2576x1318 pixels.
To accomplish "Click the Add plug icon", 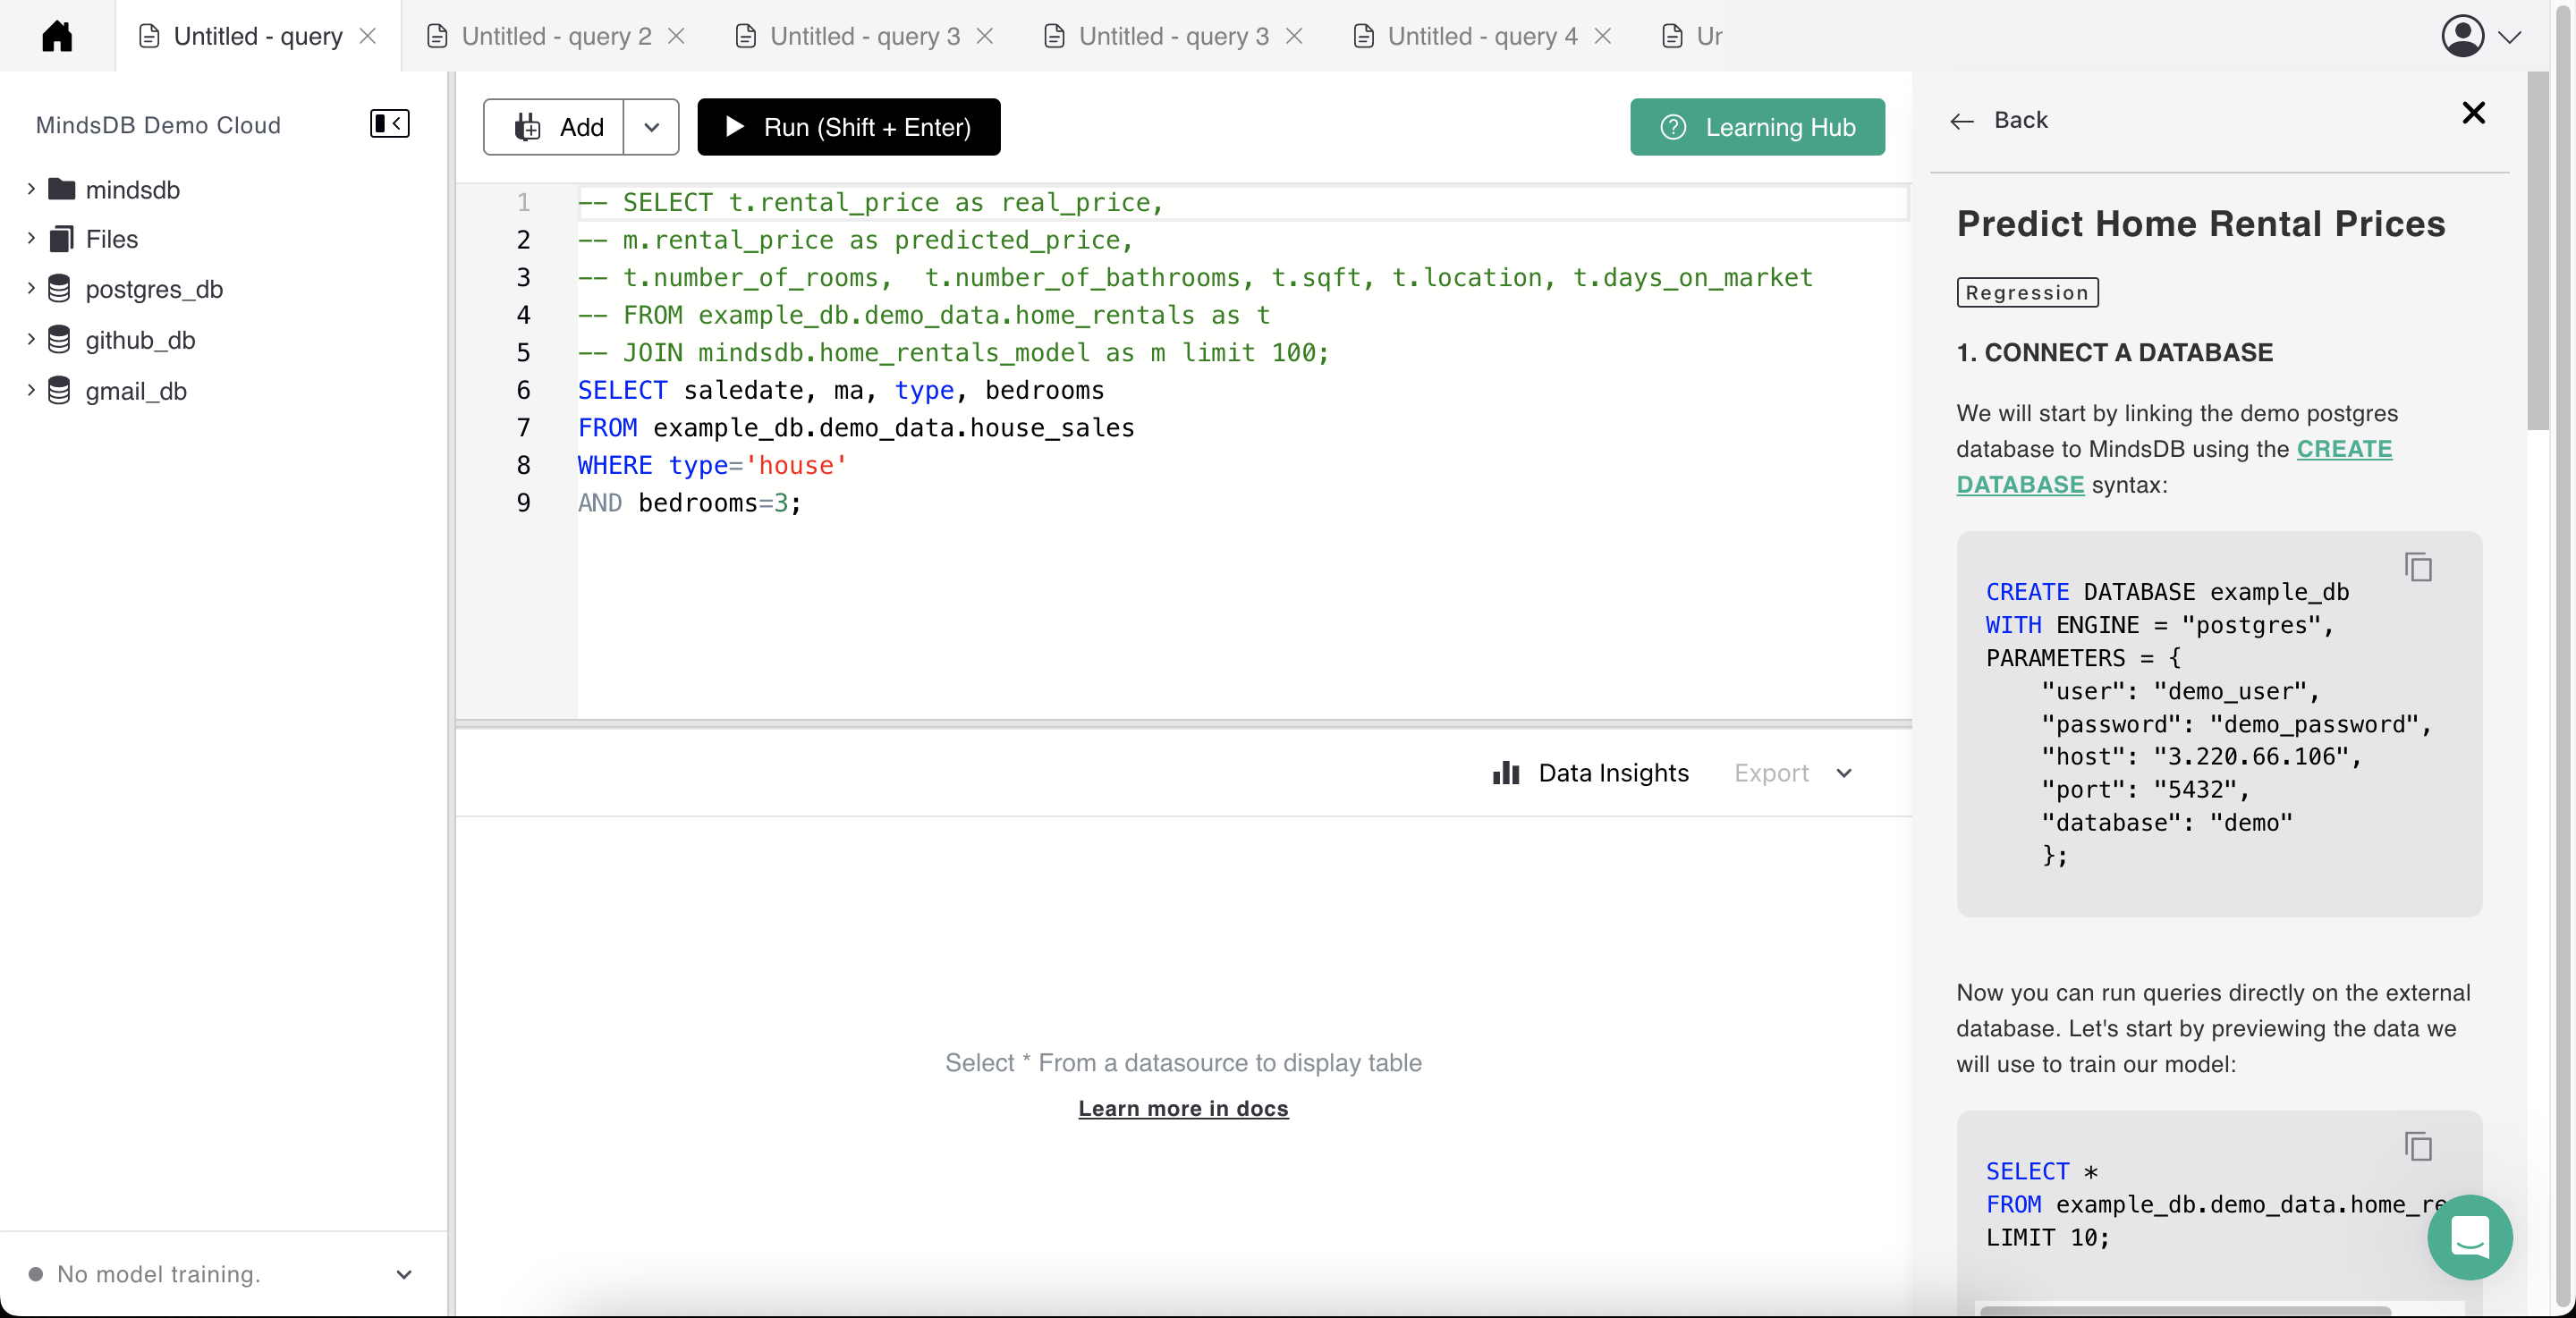I will pos(527,127).
